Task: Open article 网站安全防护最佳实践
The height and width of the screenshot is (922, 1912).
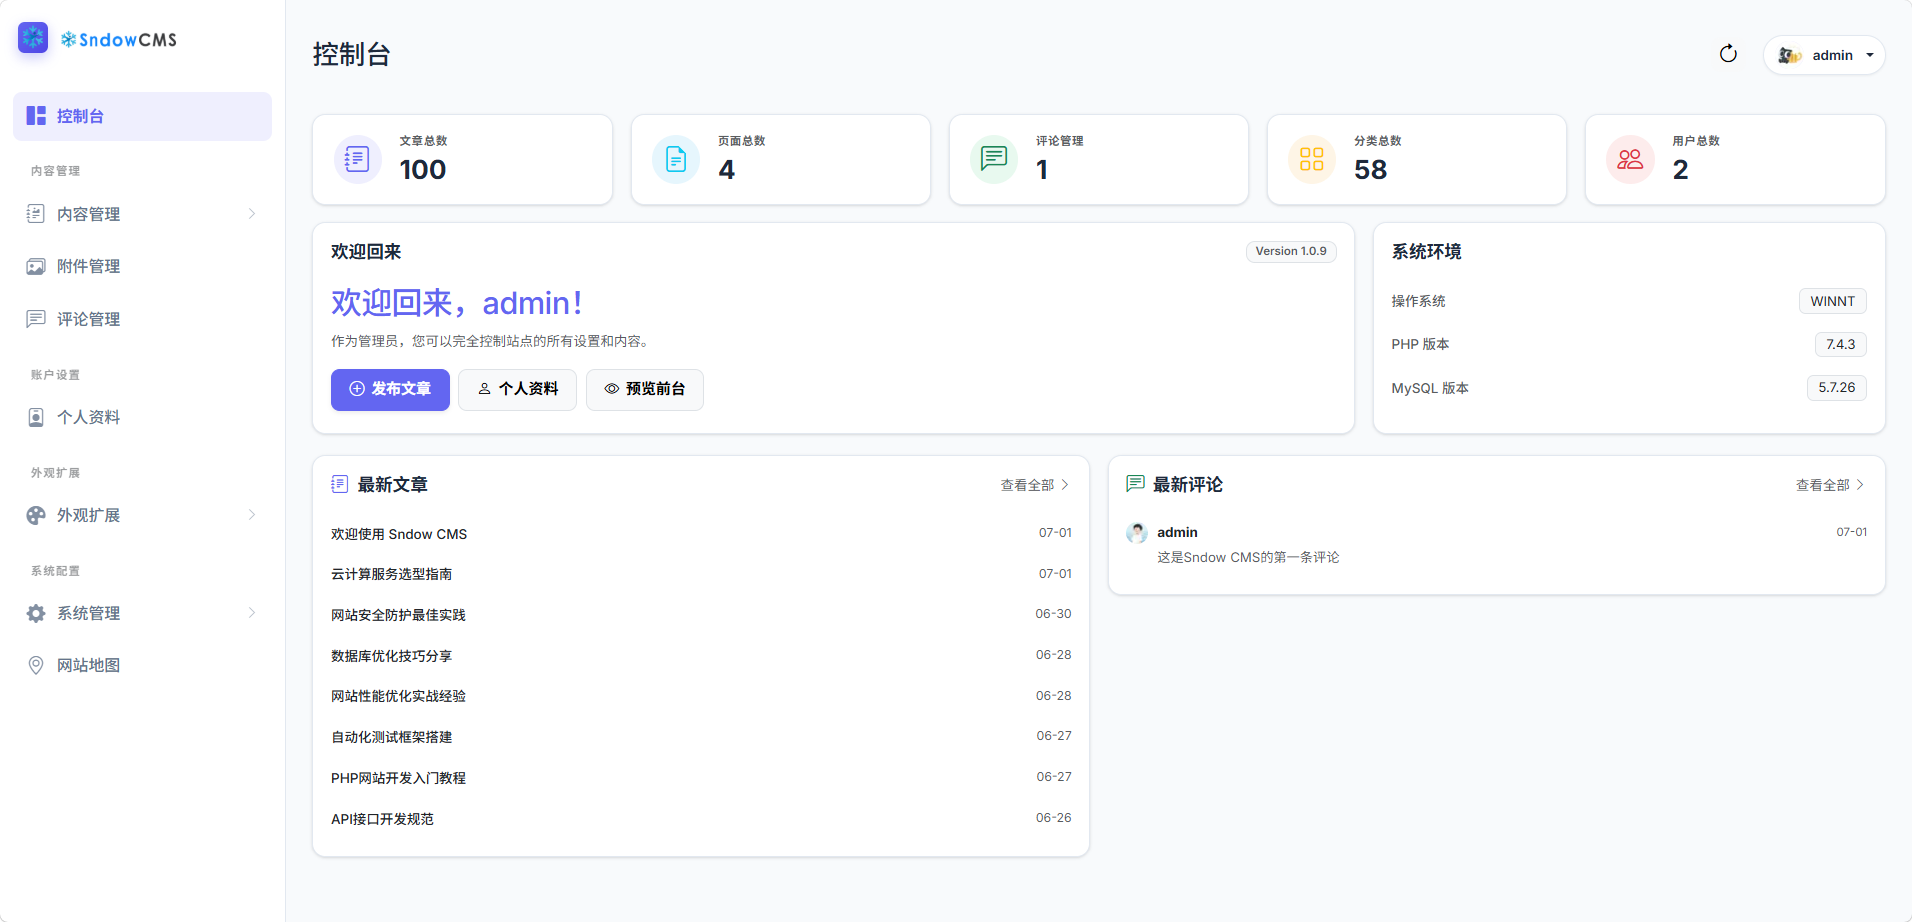Action: (398, 615)
